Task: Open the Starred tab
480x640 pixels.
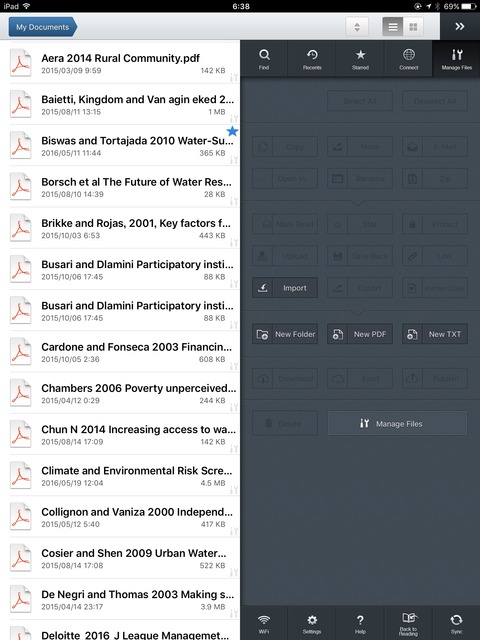Action: (x=360, y=59)
